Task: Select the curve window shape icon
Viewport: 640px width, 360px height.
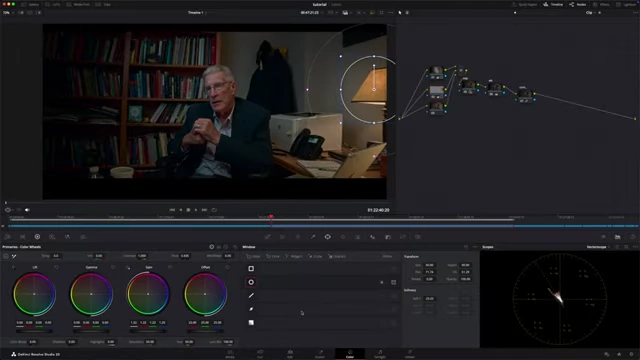Action: click(x=251, y=309)
